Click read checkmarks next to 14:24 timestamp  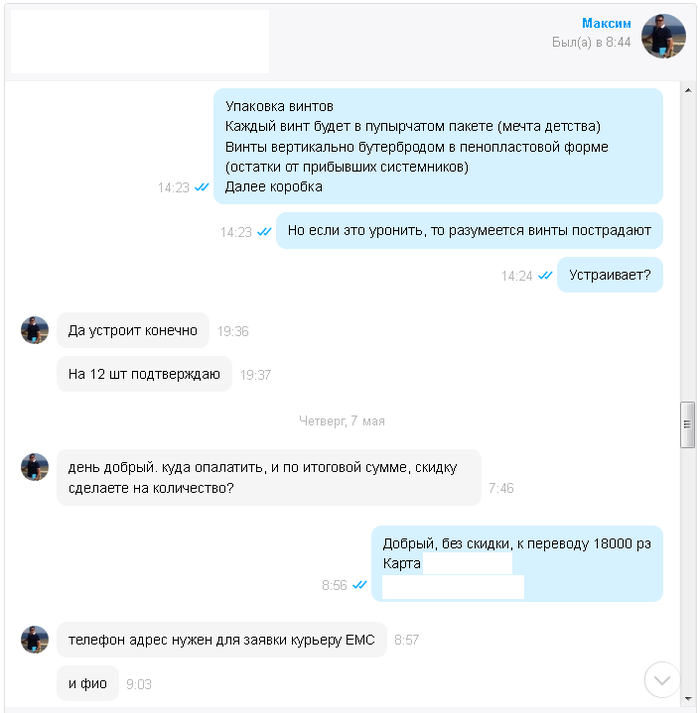(545, 276)
